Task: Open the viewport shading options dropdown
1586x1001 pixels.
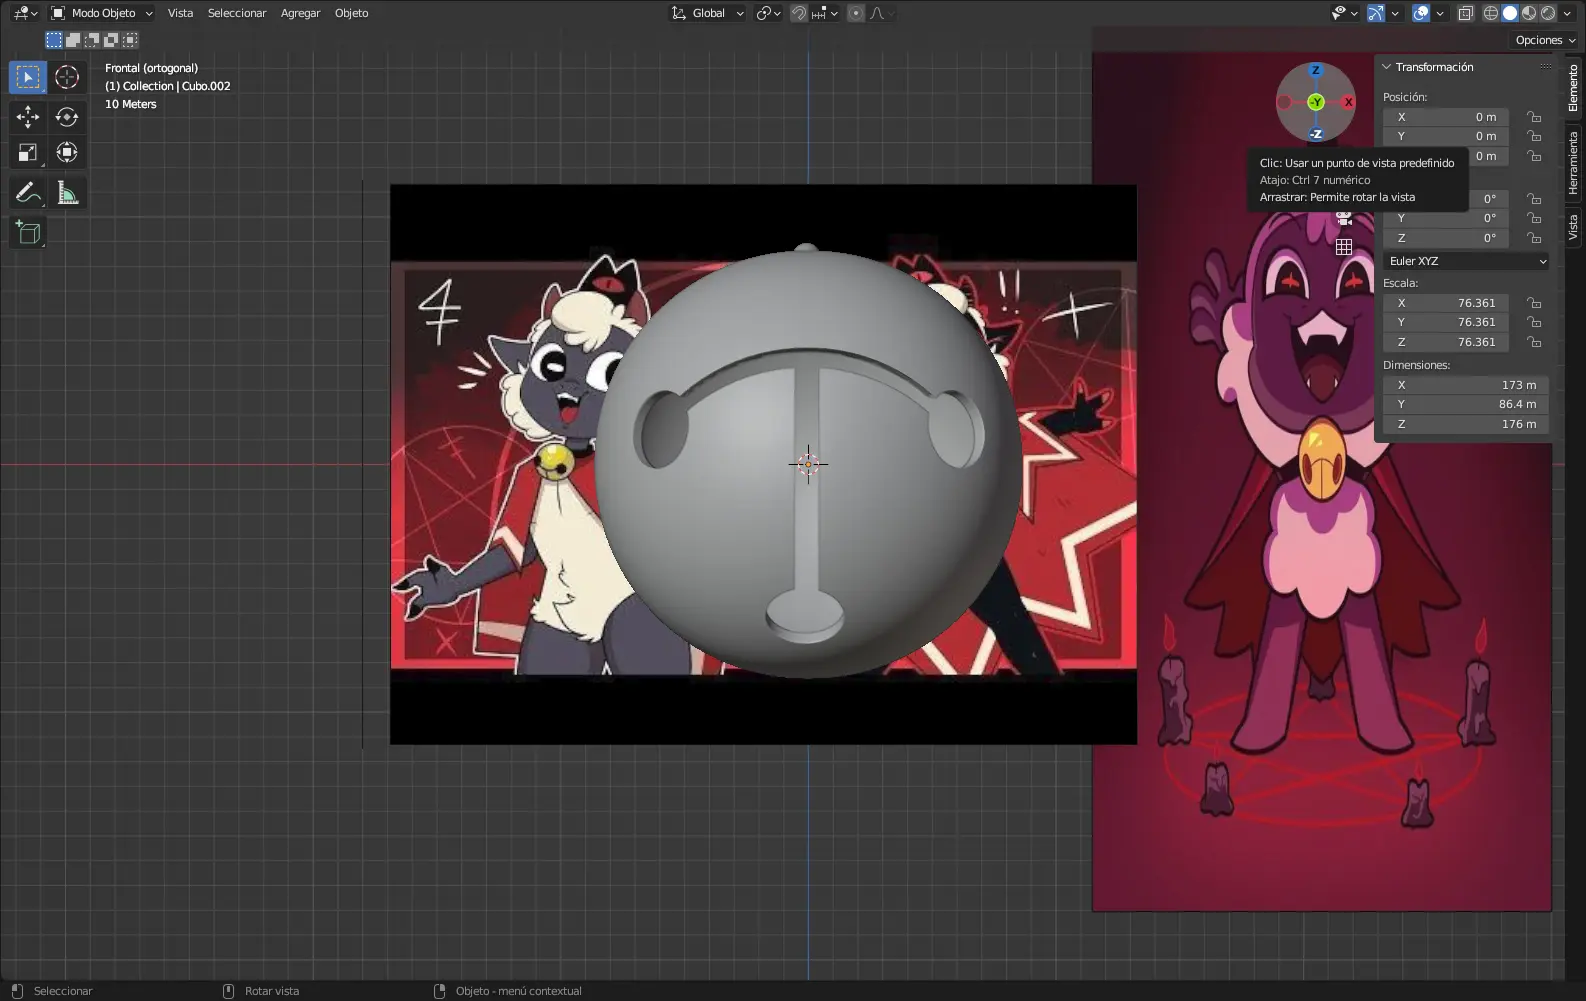Action: (x=1568, y=13)
